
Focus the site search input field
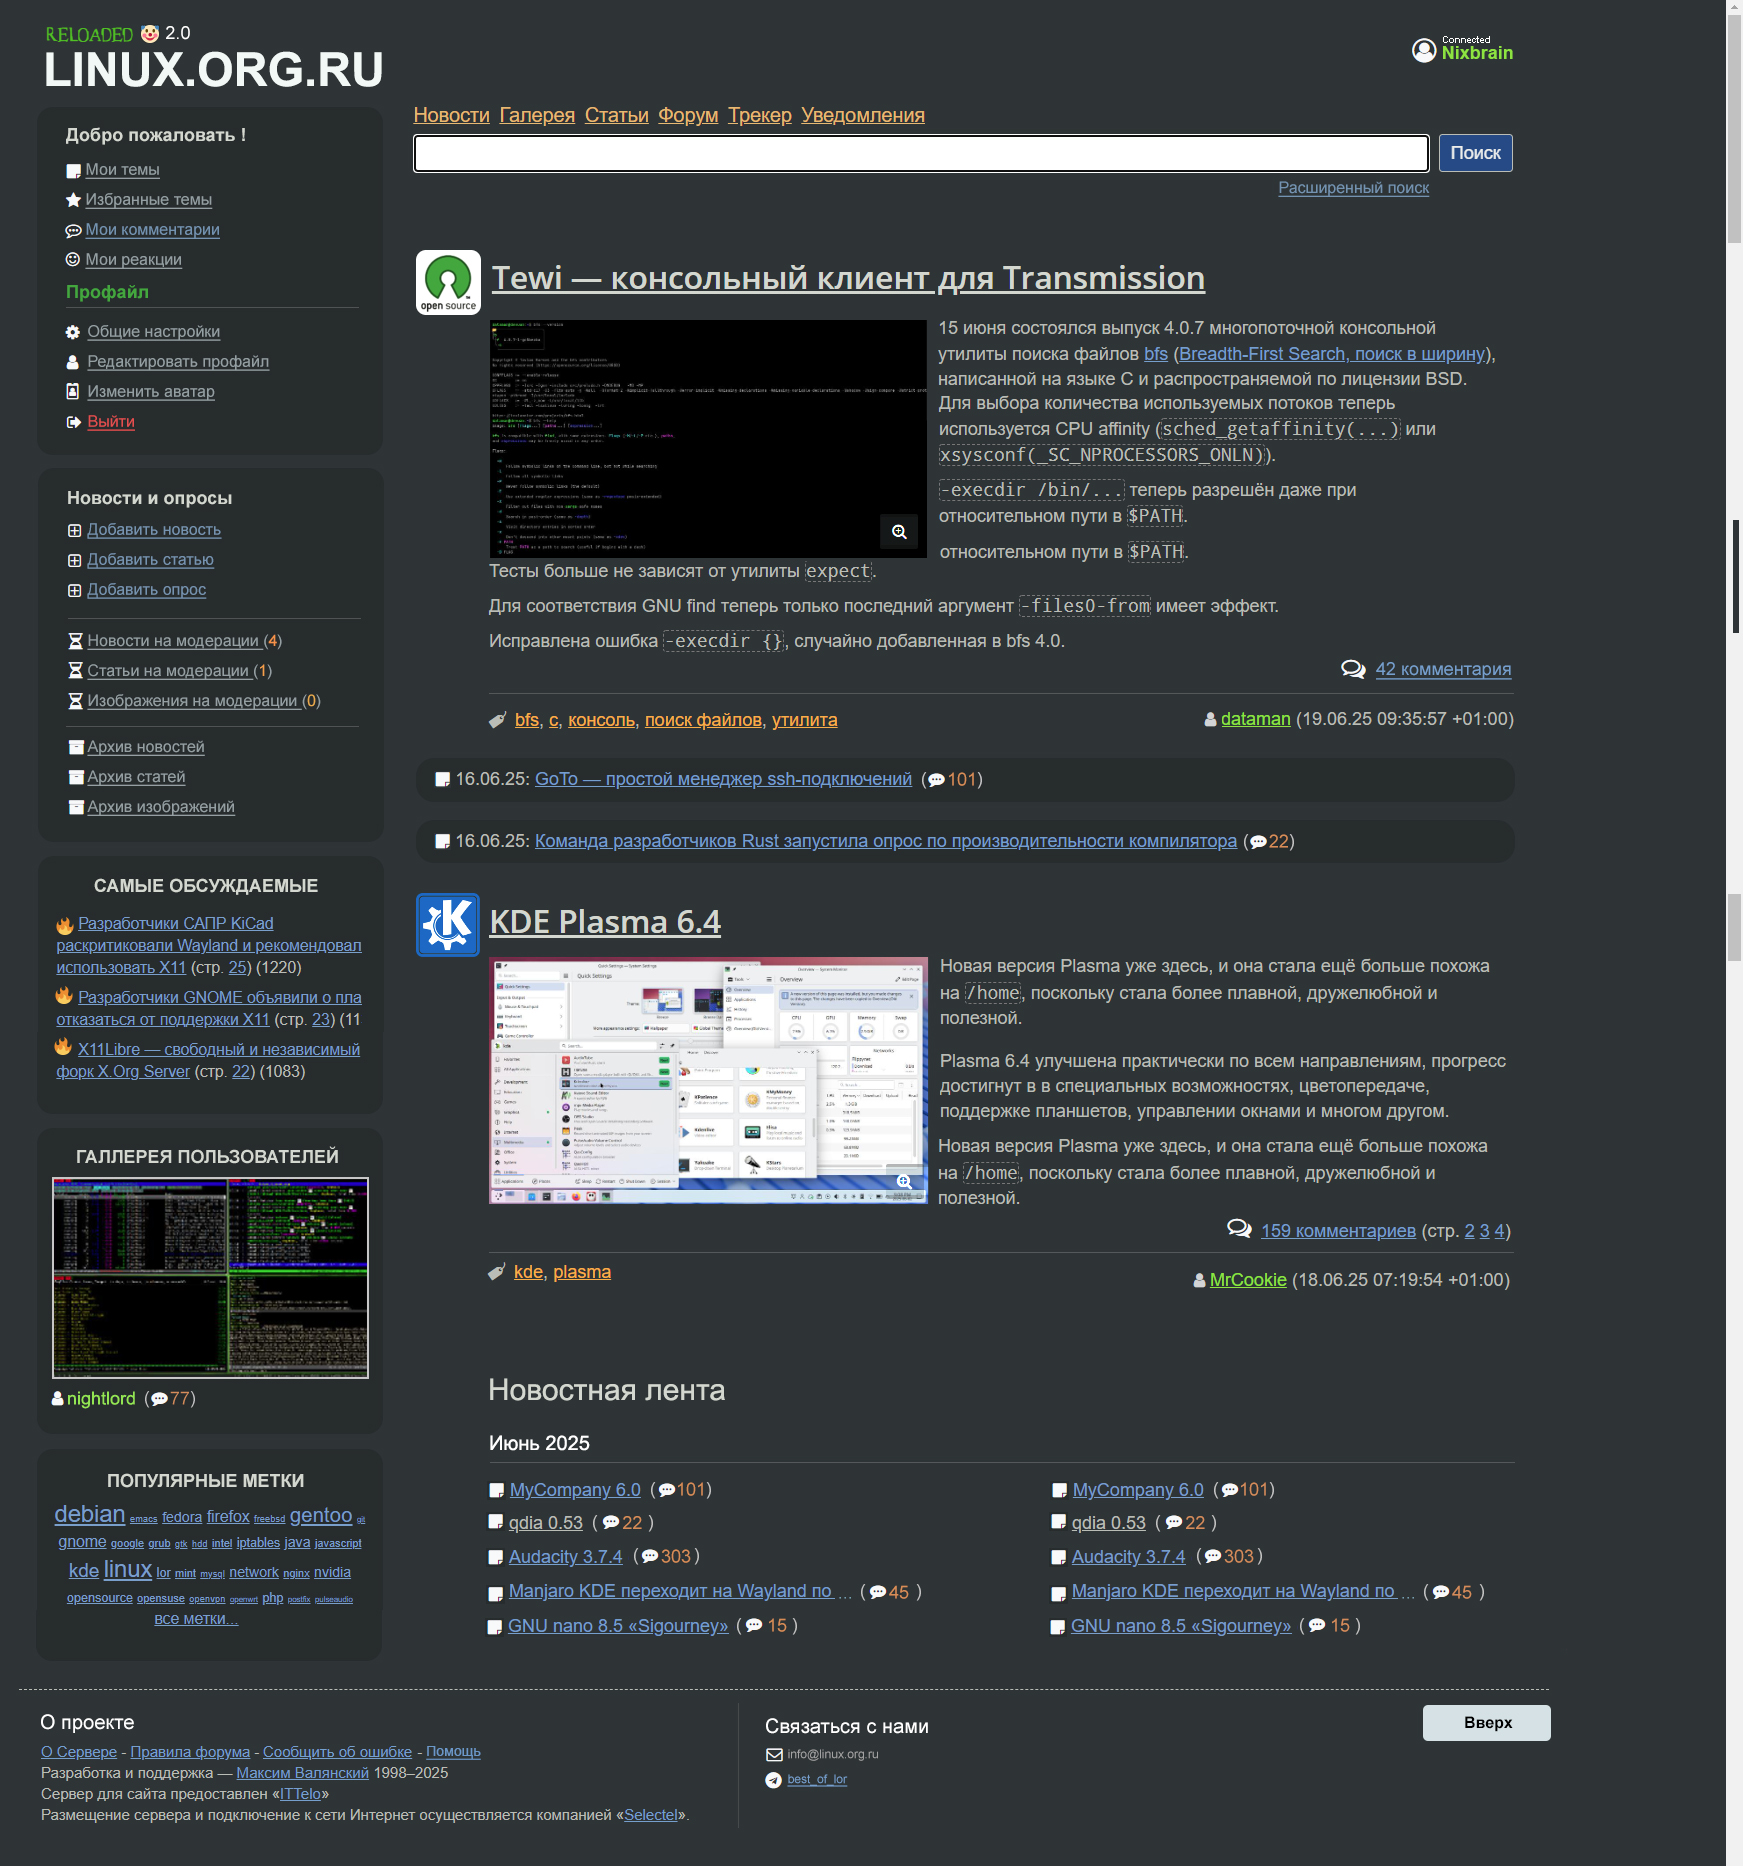pos(921,153)
